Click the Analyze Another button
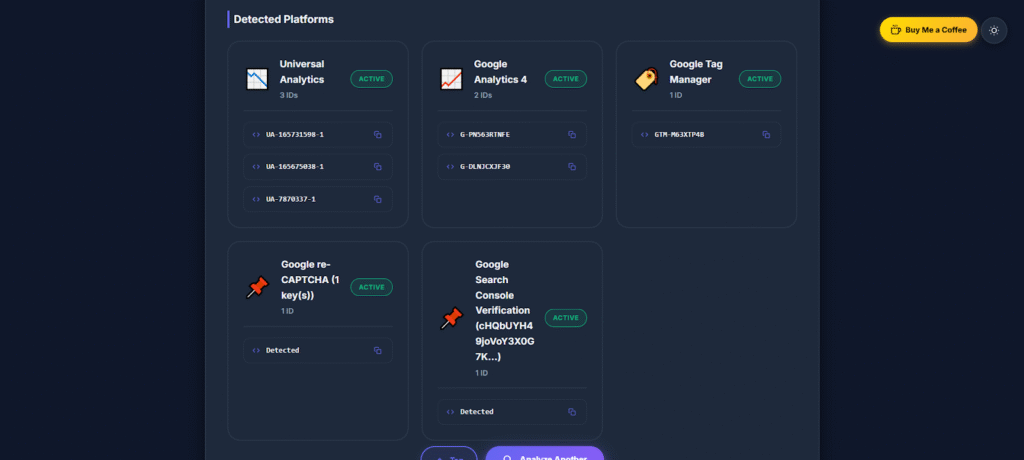 [x=545, y=455]
